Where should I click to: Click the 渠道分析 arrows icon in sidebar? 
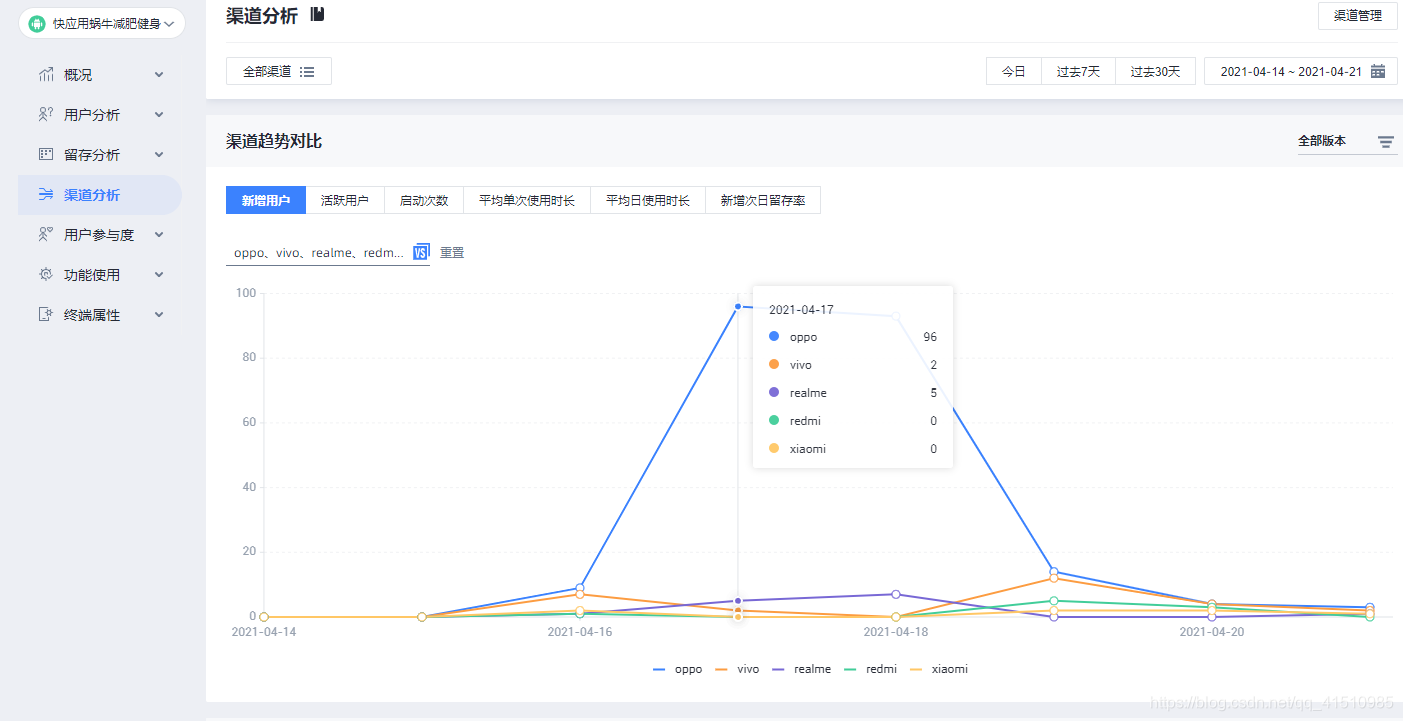[x=46, y=195]
